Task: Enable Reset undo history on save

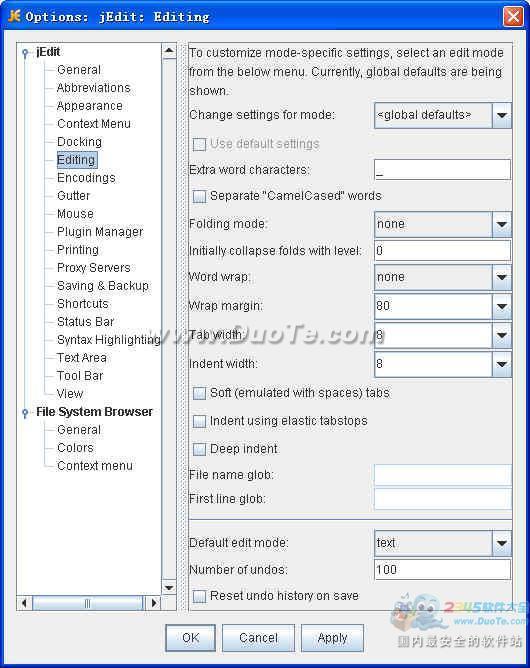Action: 199,596
